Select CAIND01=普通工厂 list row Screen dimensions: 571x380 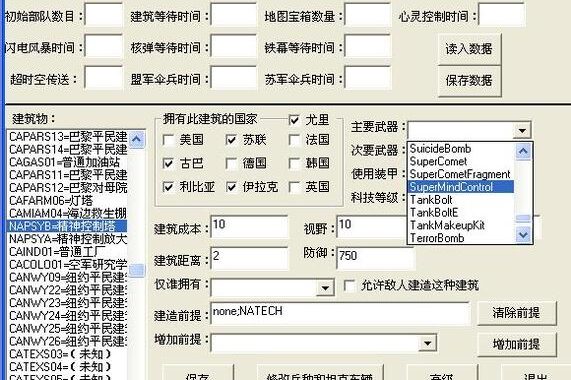pos(68,252)
